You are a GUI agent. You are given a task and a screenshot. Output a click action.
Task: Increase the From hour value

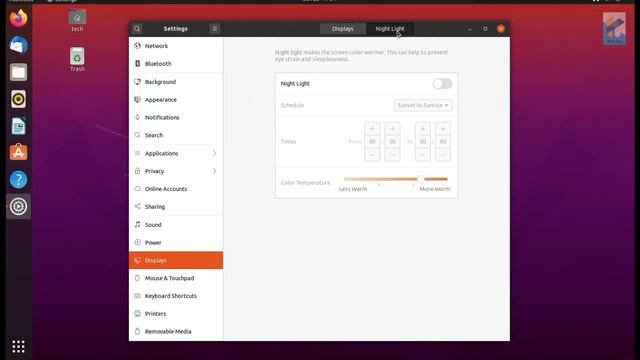tap(372, 129)
